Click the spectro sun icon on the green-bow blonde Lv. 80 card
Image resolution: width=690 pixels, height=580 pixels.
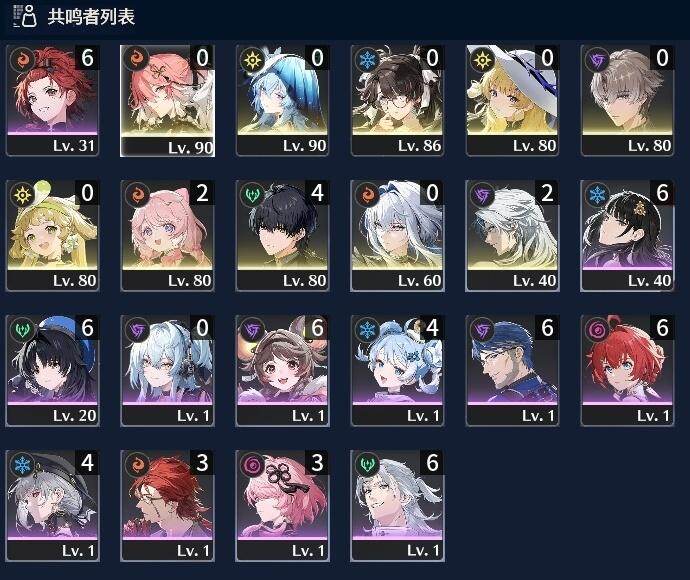click(x=22, y=194)
